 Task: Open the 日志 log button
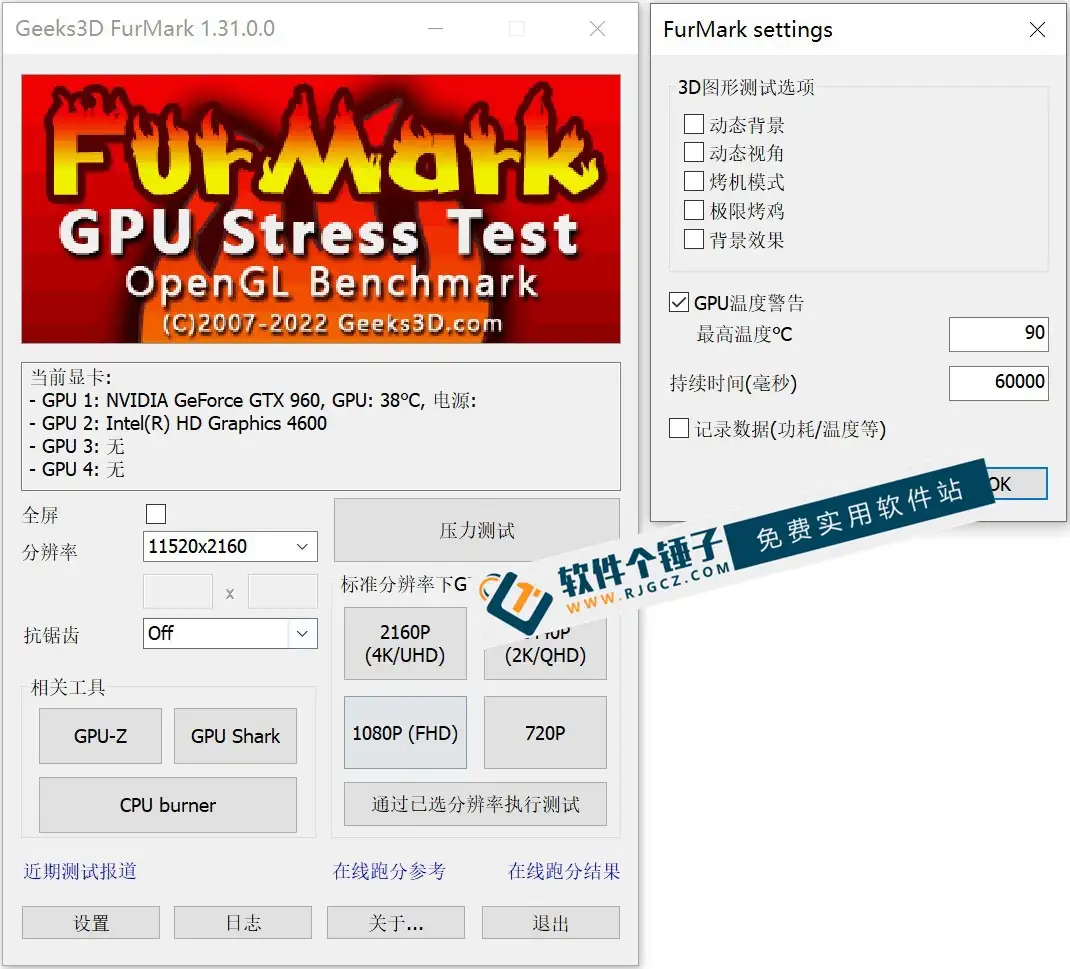coord(243,923)
